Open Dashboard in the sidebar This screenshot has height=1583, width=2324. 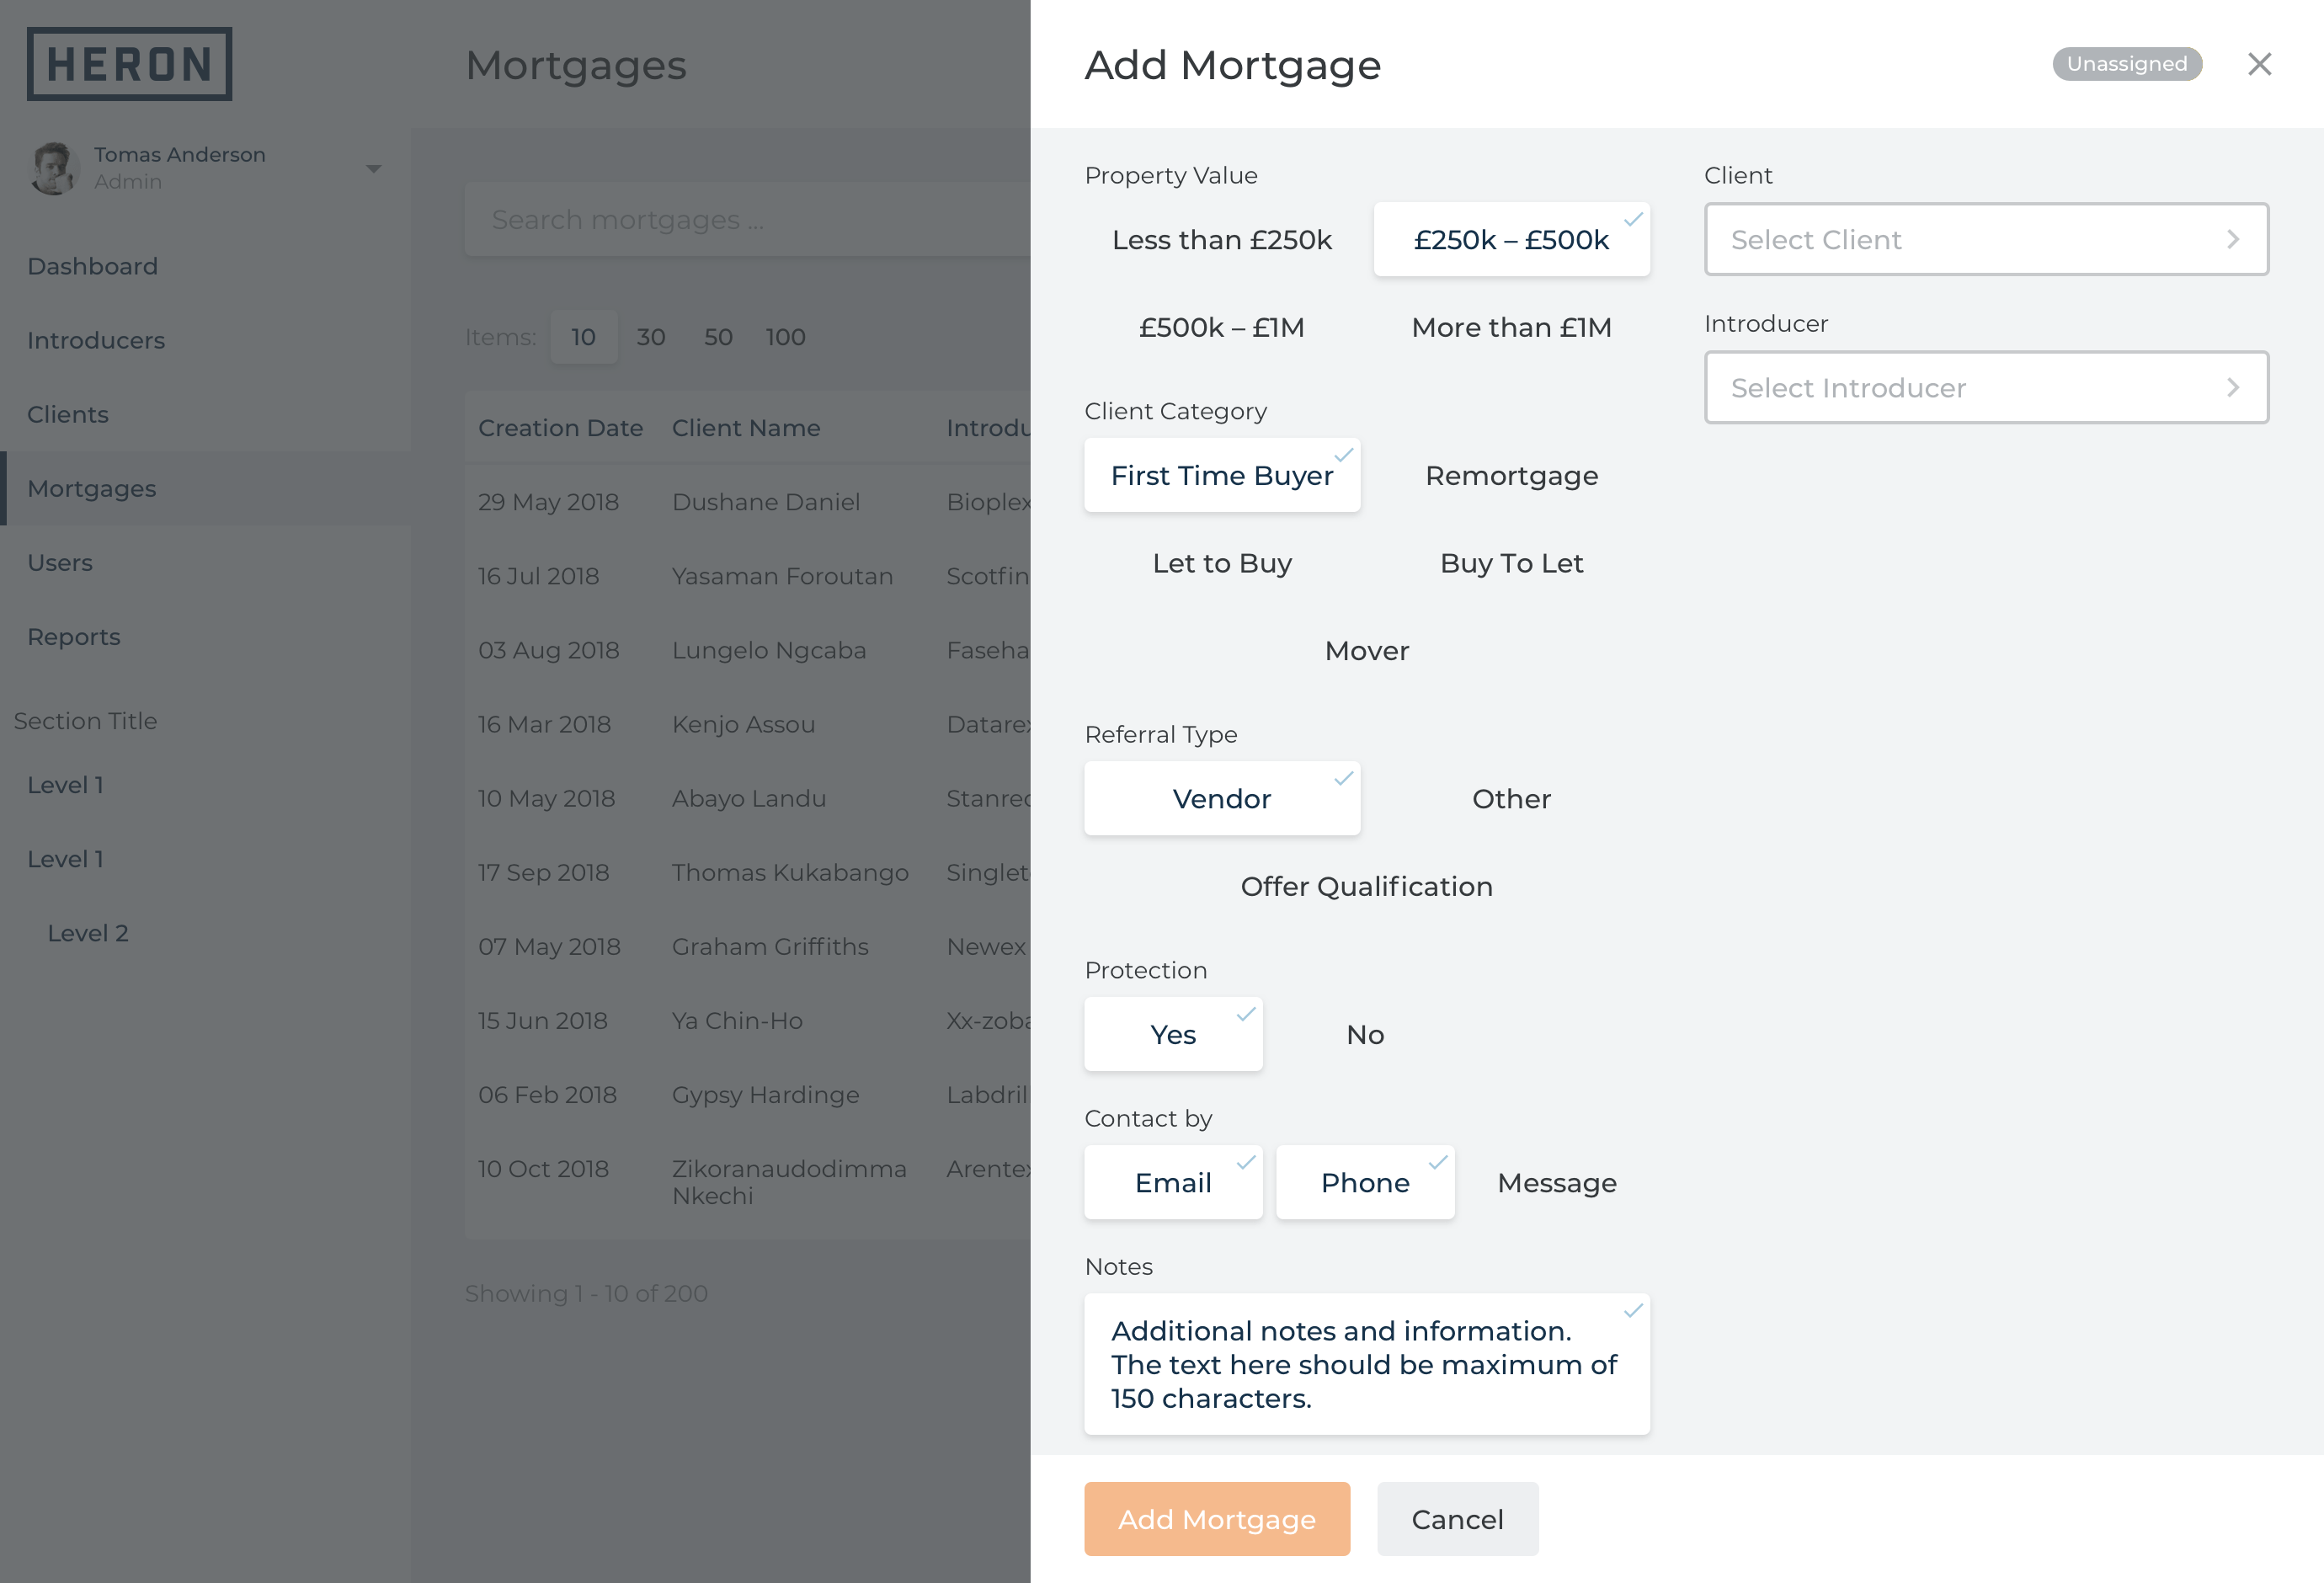[x=205, y=266]
